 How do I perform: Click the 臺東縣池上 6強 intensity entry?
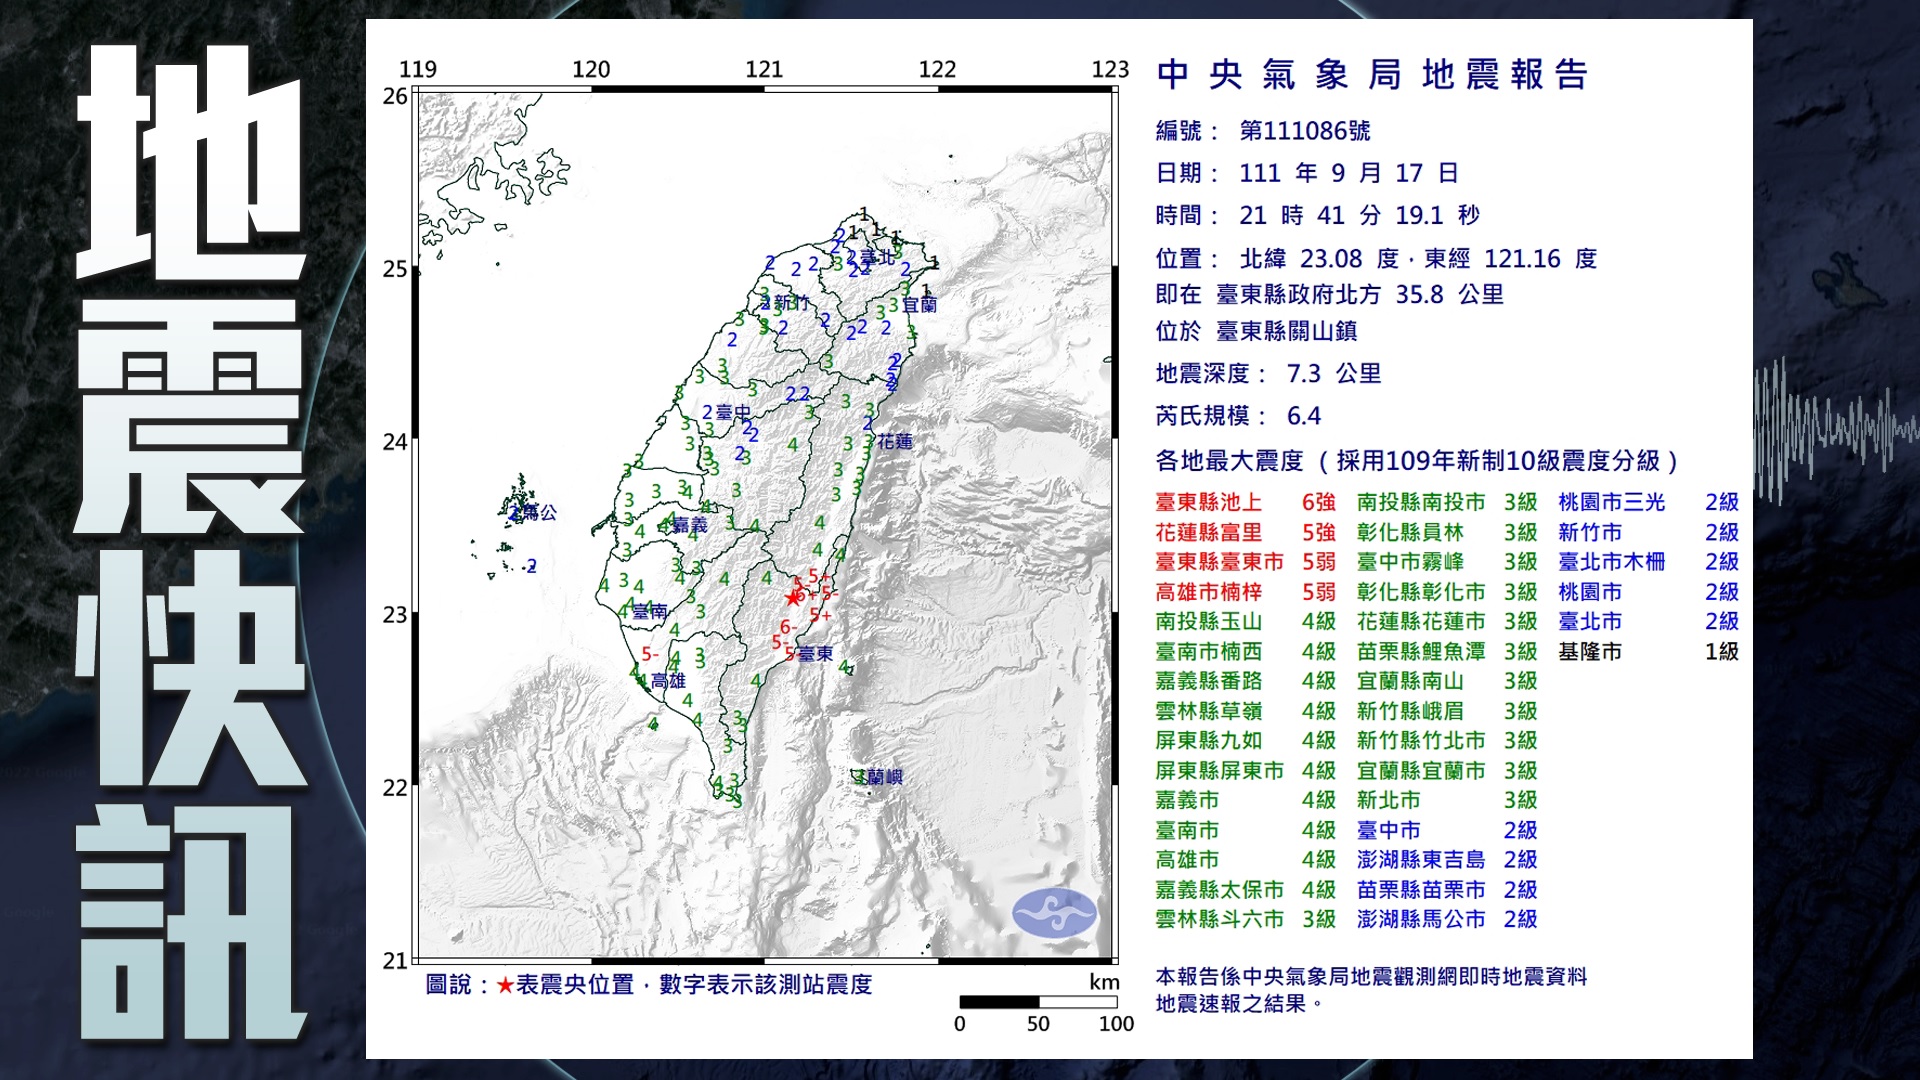[1245, 502]
